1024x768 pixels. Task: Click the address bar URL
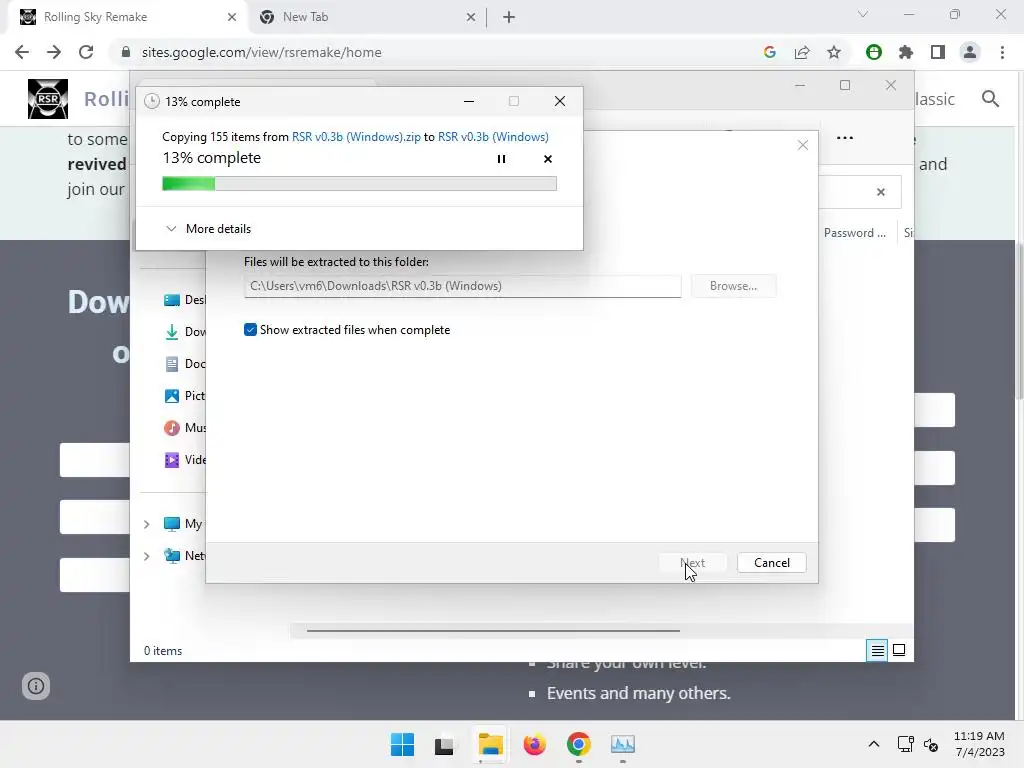[261, 52]
